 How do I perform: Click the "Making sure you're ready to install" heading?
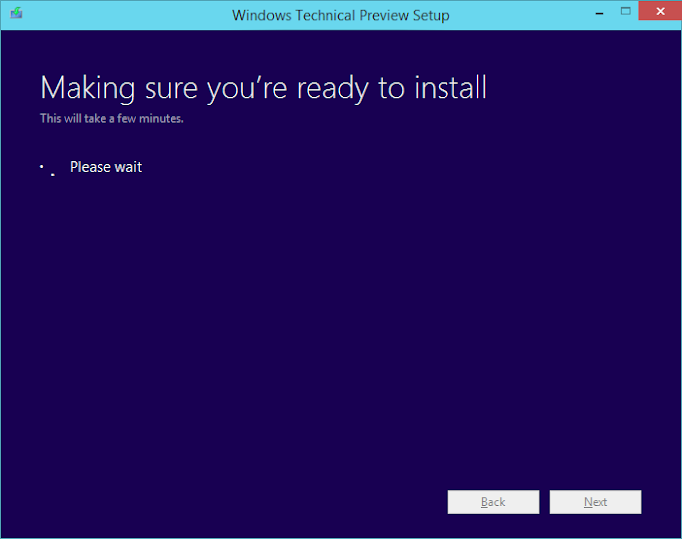[x=263, y=88]
